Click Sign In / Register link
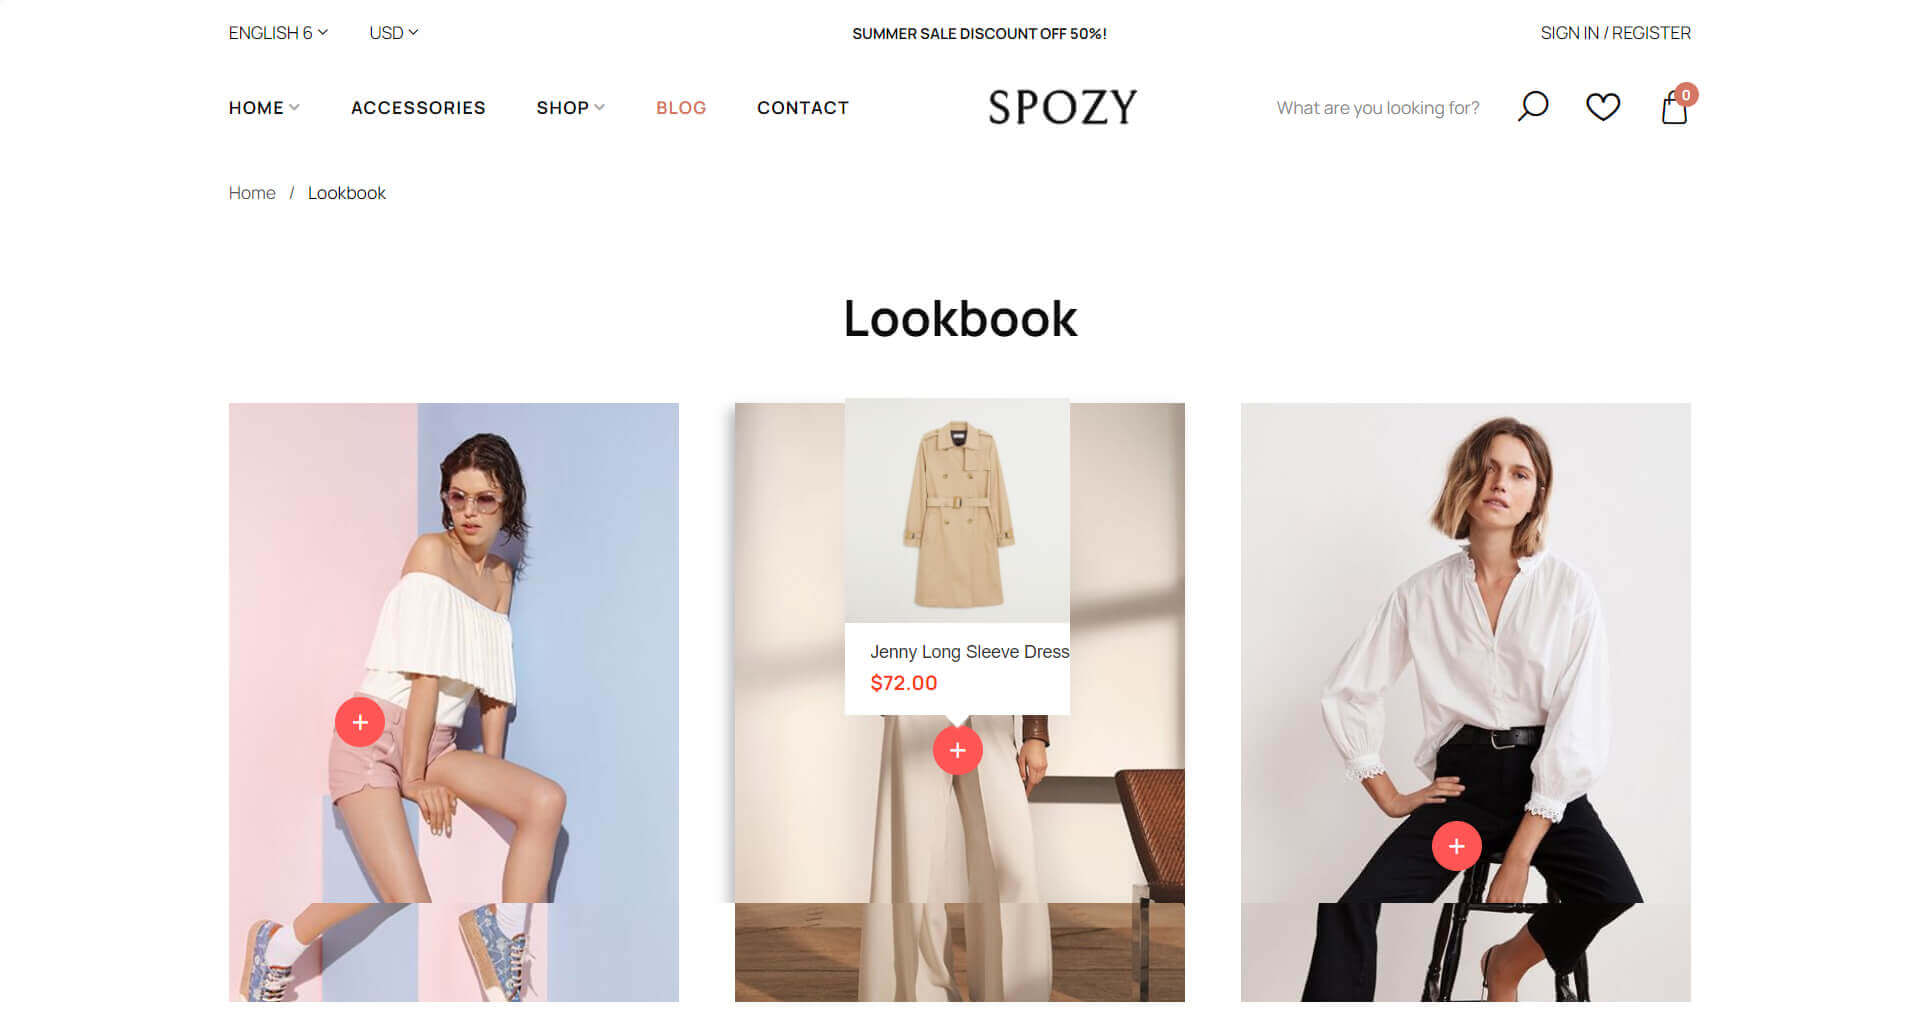 click(1615, 33)
